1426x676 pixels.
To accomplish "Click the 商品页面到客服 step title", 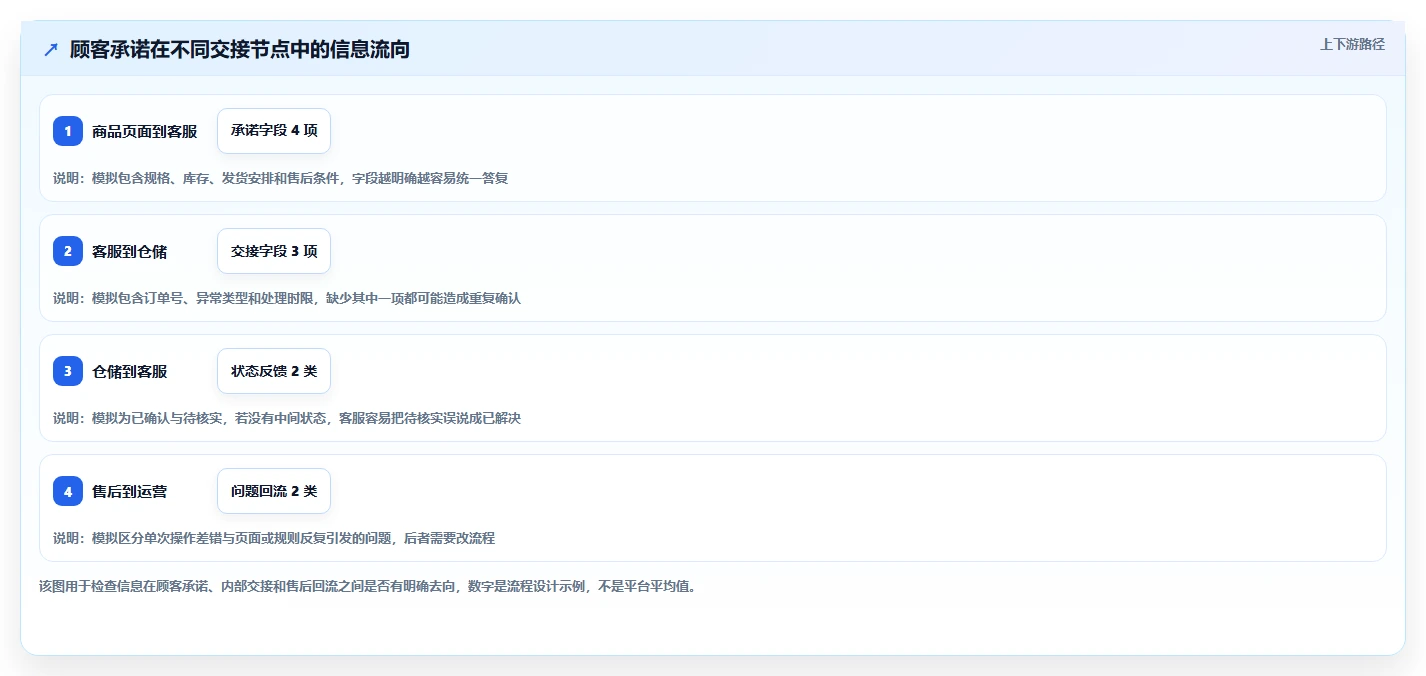I will click(x=145, y=131).
